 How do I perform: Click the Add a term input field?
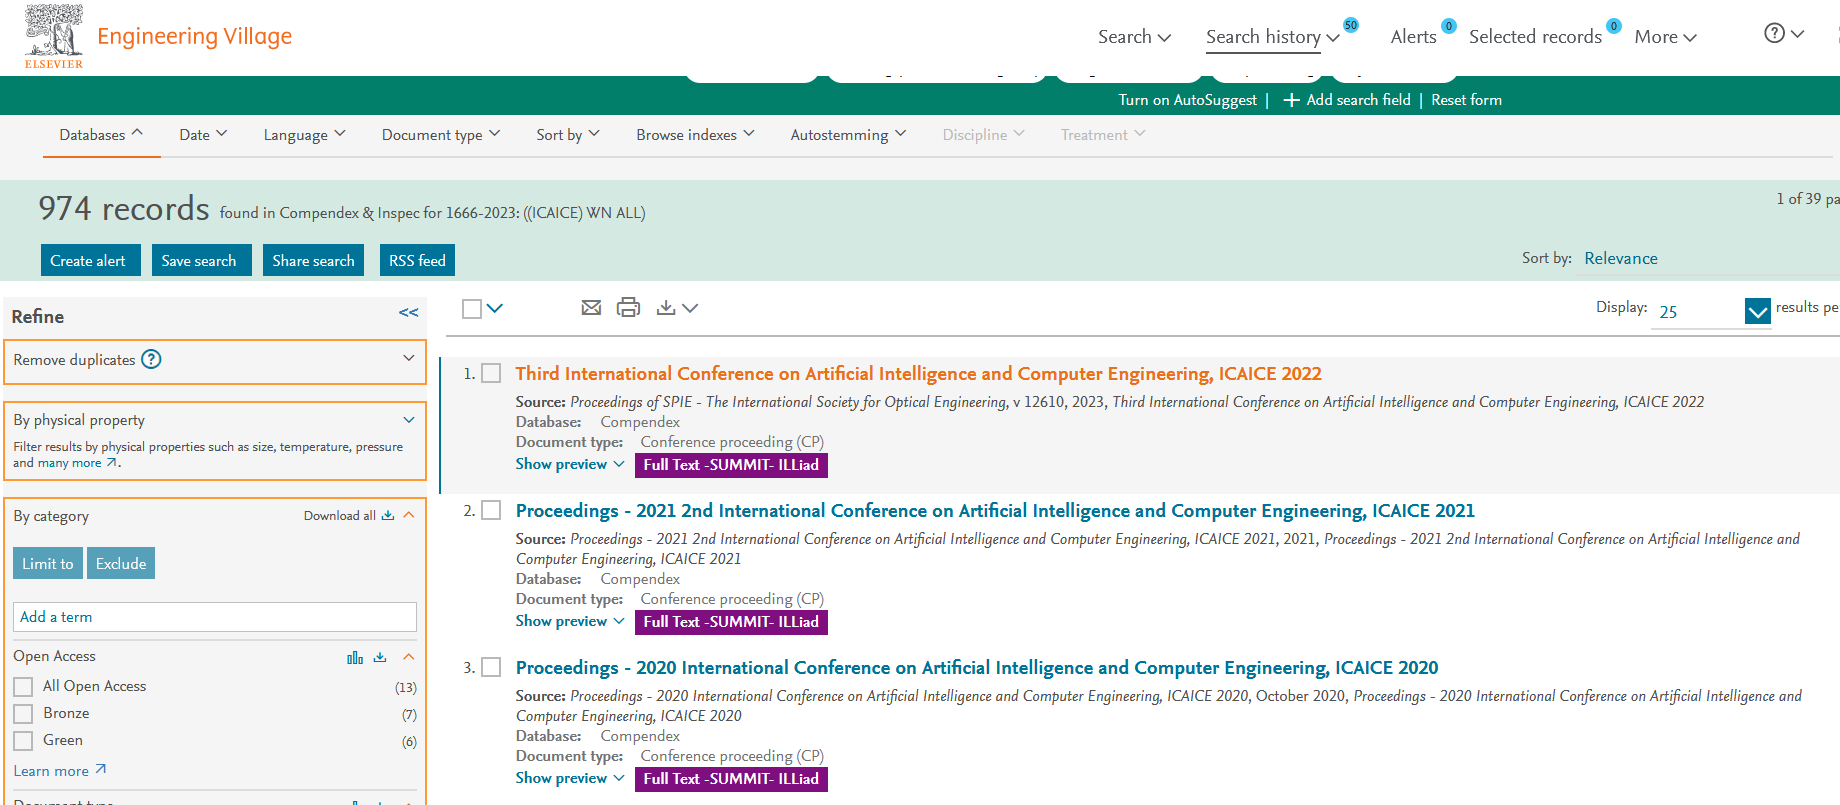tap(215, 617)
